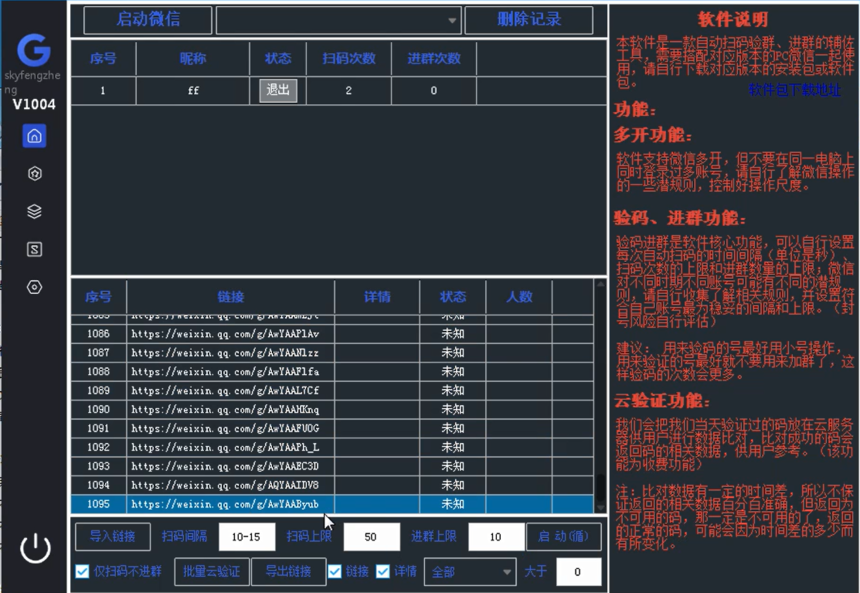This screenshot has height=593, width=860.
Task: Click scan count 2 for account ff
Action: [349, 91]
